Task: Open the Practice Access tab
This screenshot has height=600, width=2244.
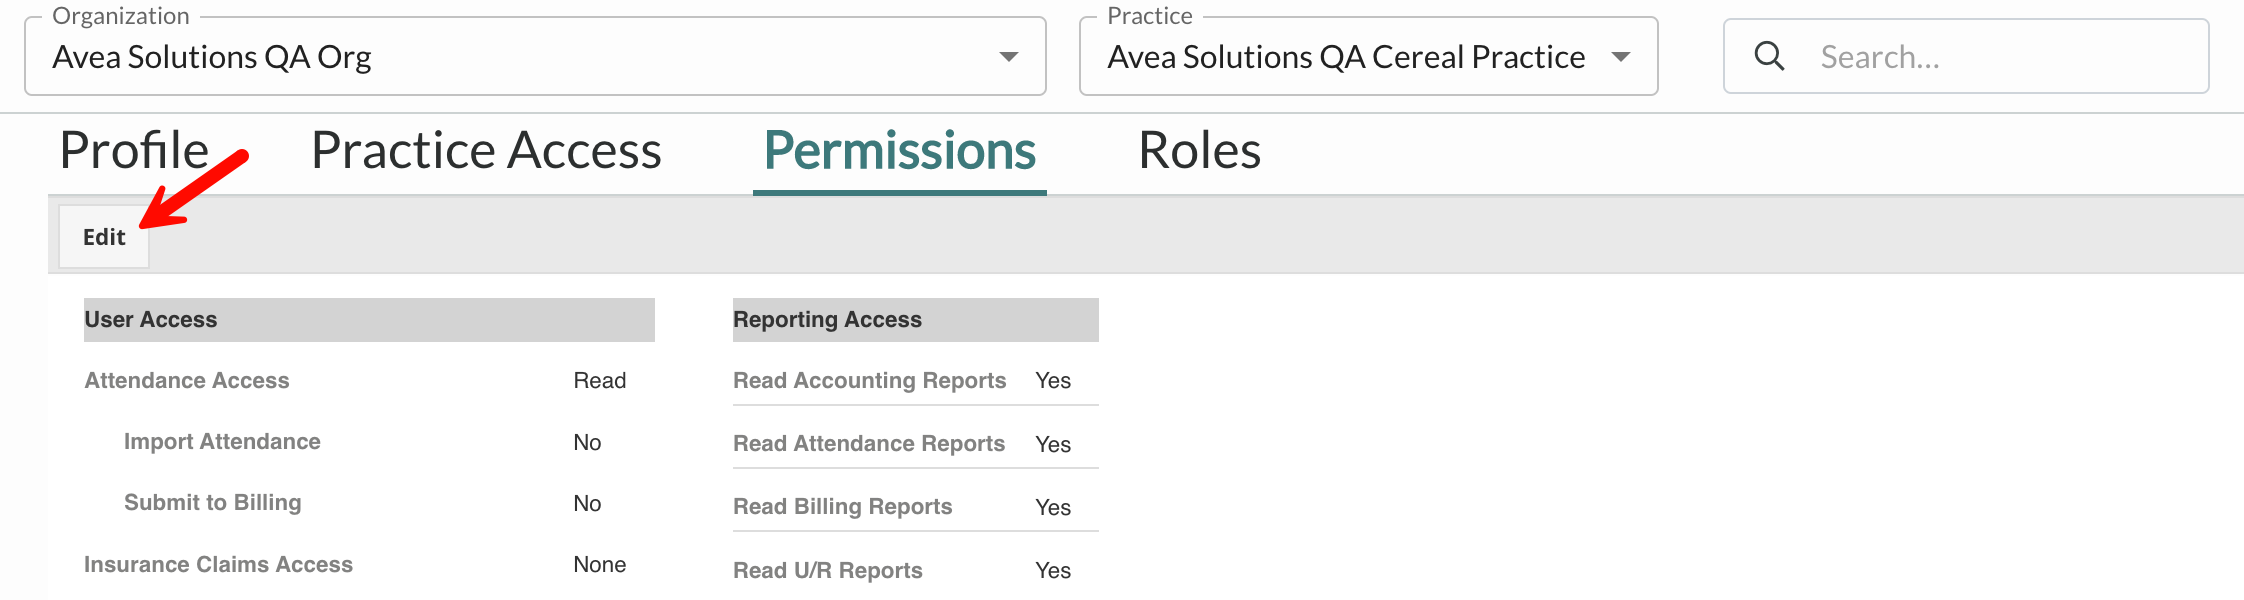Action: point(486,151)
